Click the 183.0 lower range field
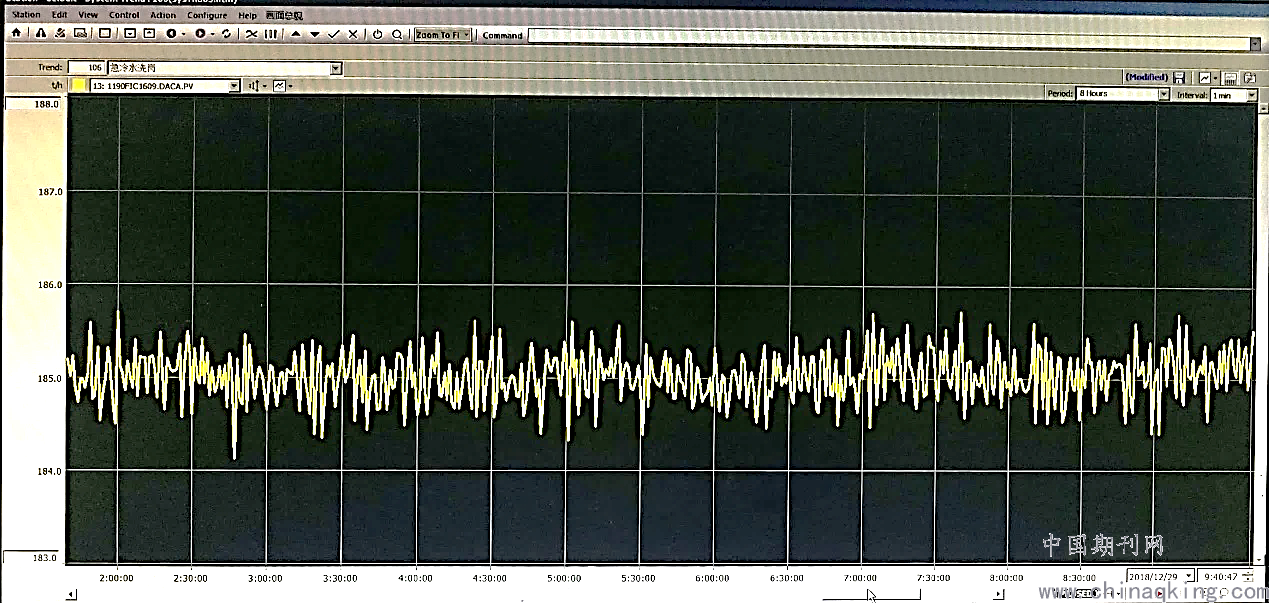This screenshot has width=1269, height=603. 33,557
